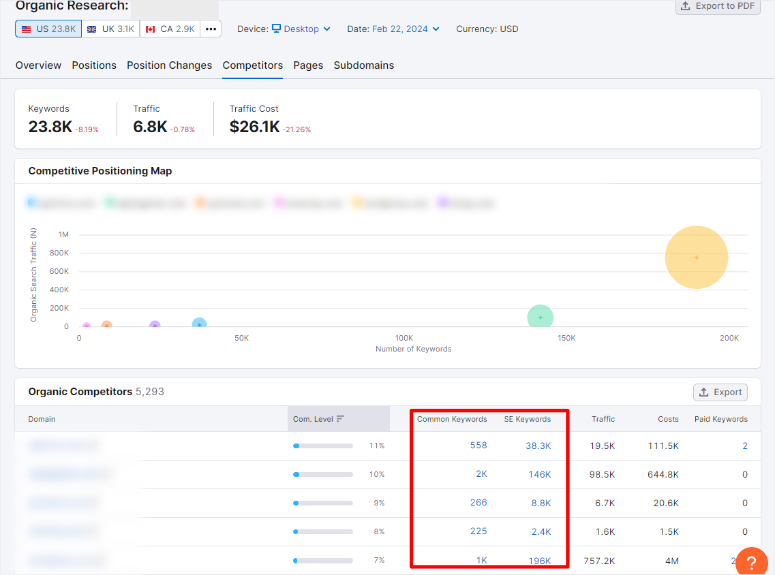Screen dimensions: 775x575
Task: Click the large yellow bubble on the map
Action: (x=696, y=257)
